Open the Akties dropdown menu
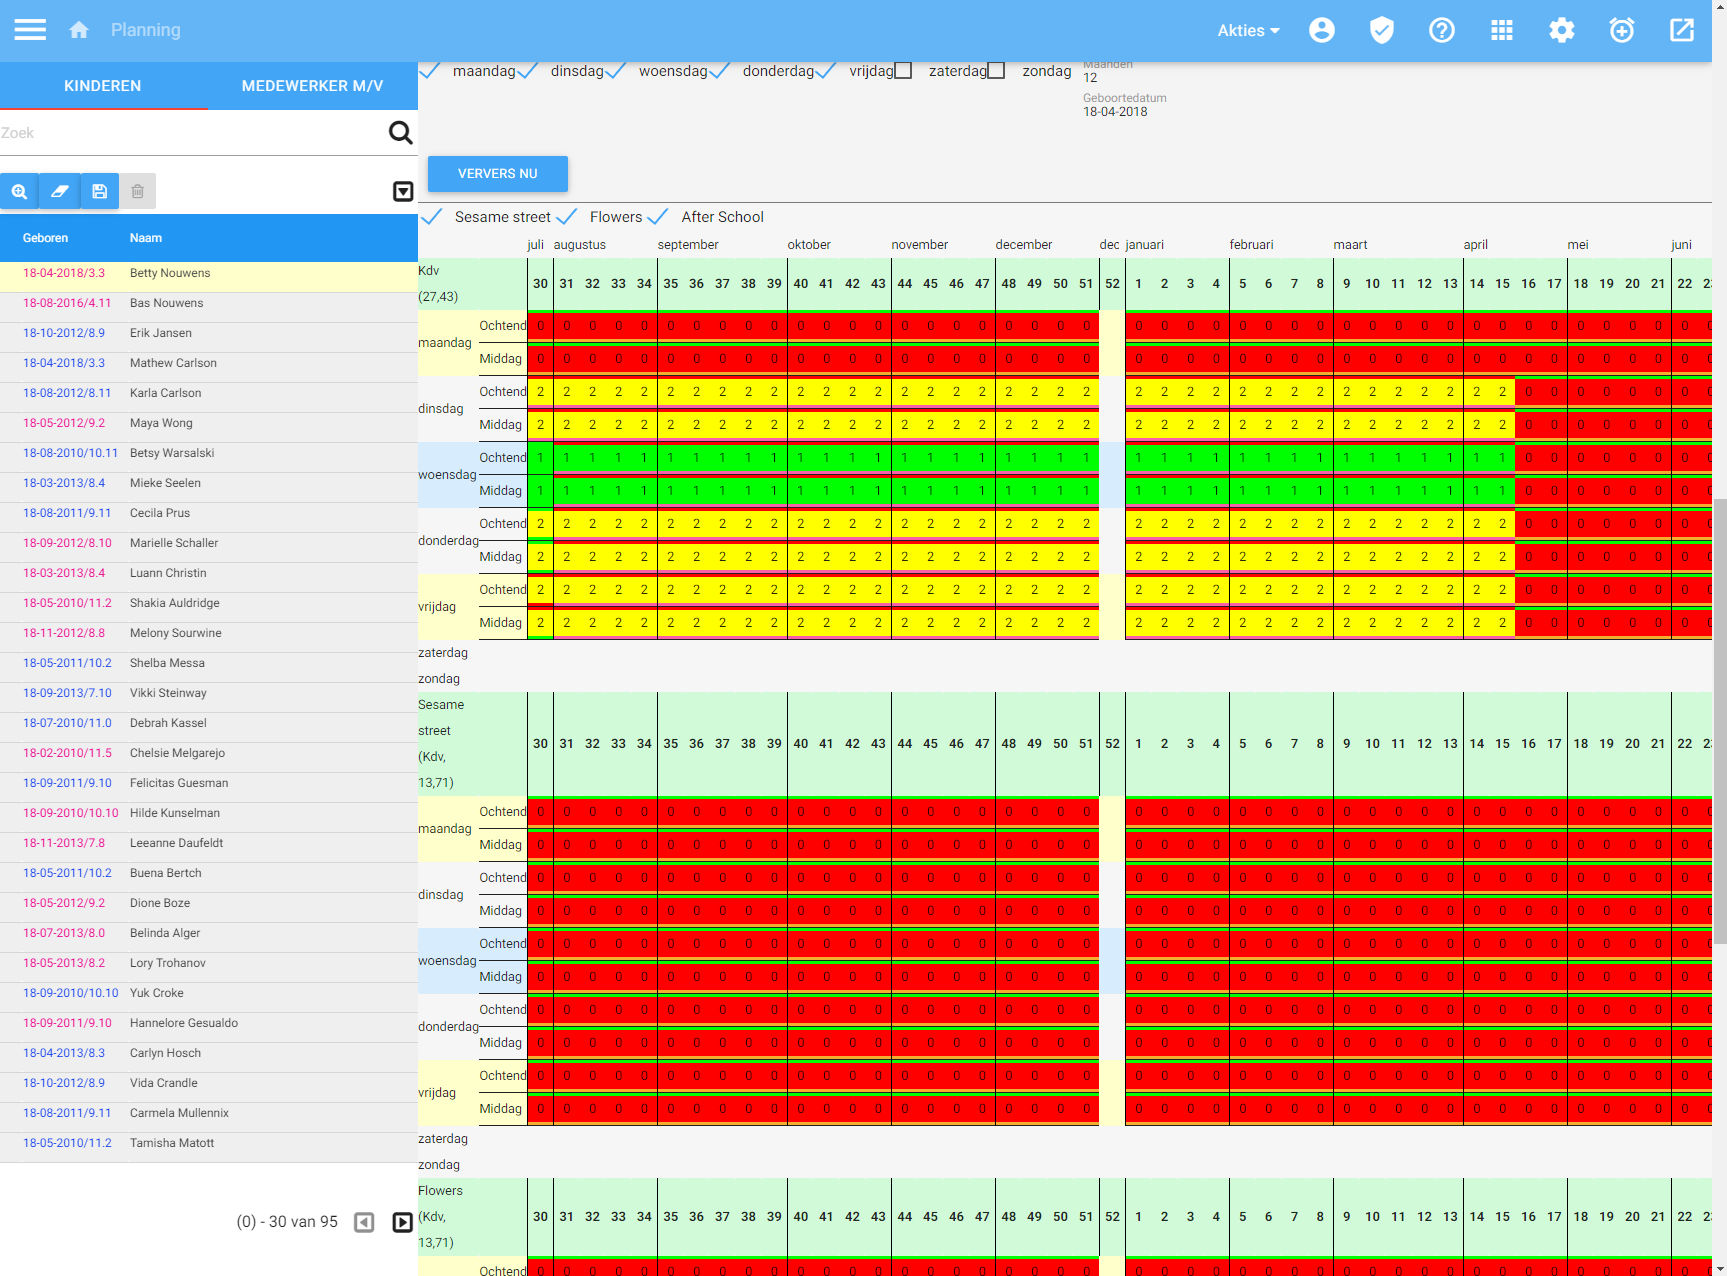1727x1276 pixels. pos(1248,30)
